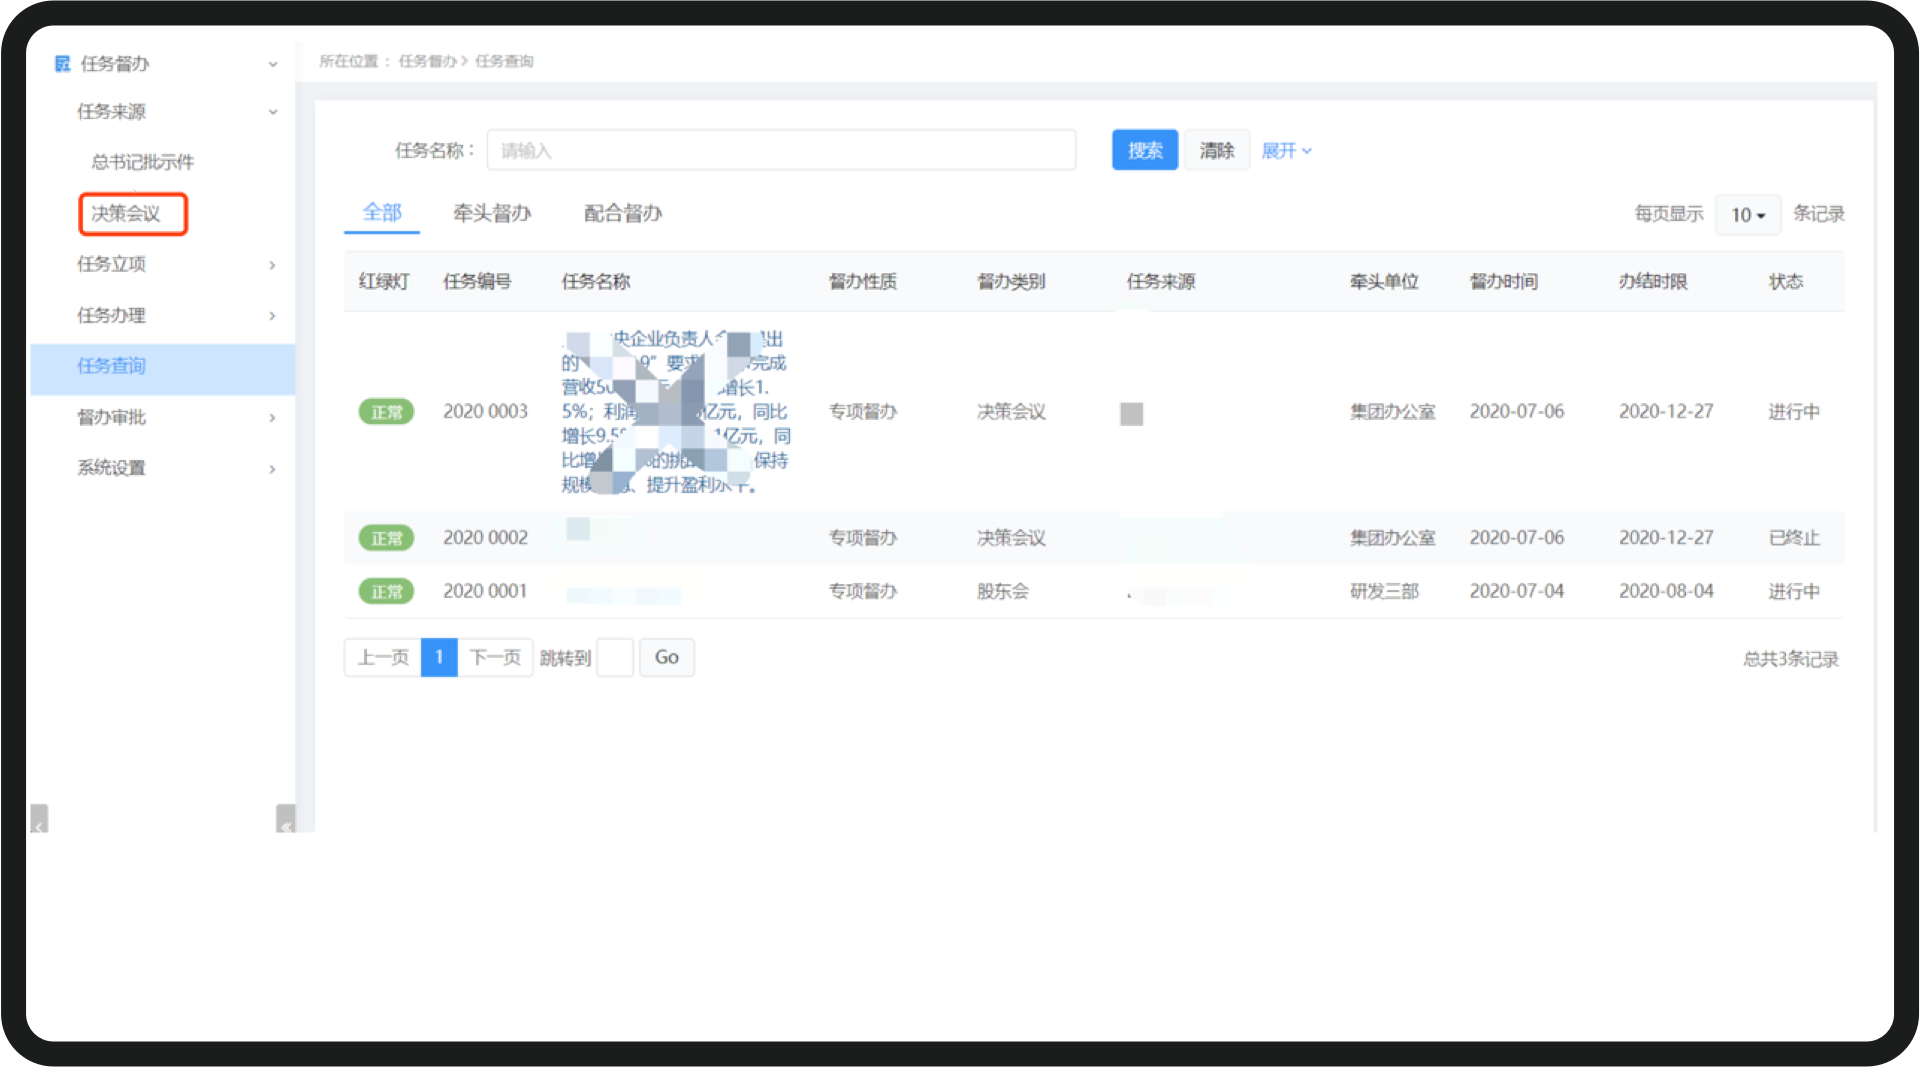The image size is (1920, 1067).
Task: Expand more filters via 展开
Action: pos(1286,151)
